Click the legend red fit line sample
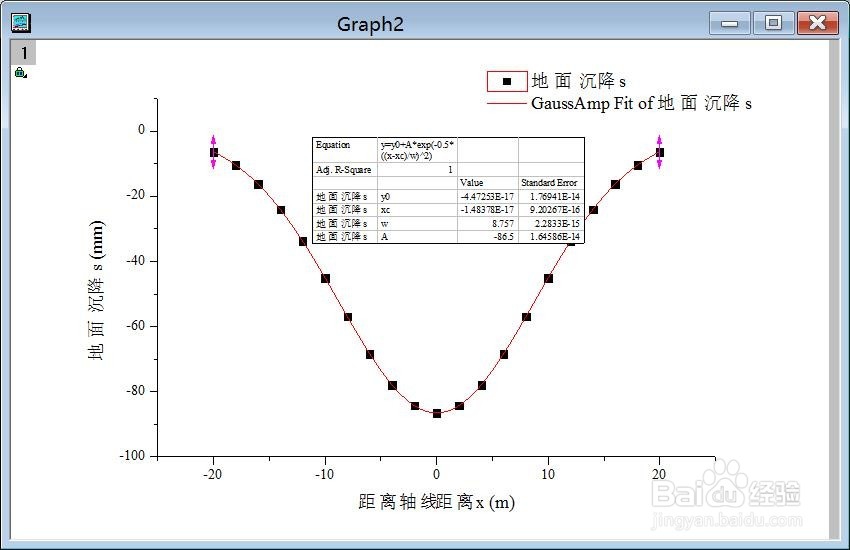 [x=507, y=103]
